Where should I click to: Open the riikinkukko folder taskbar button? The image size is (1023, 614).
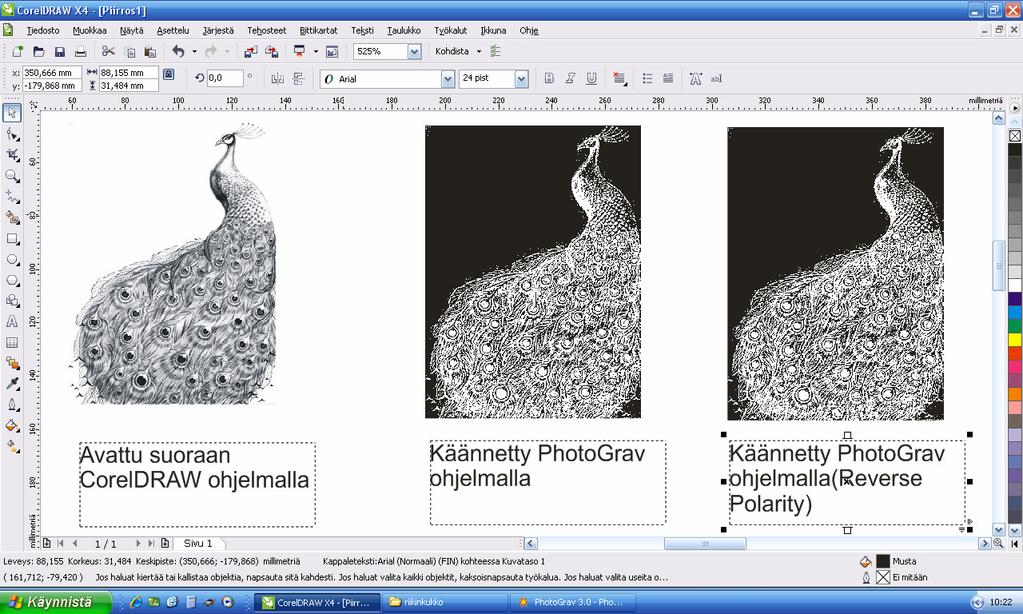446,602
